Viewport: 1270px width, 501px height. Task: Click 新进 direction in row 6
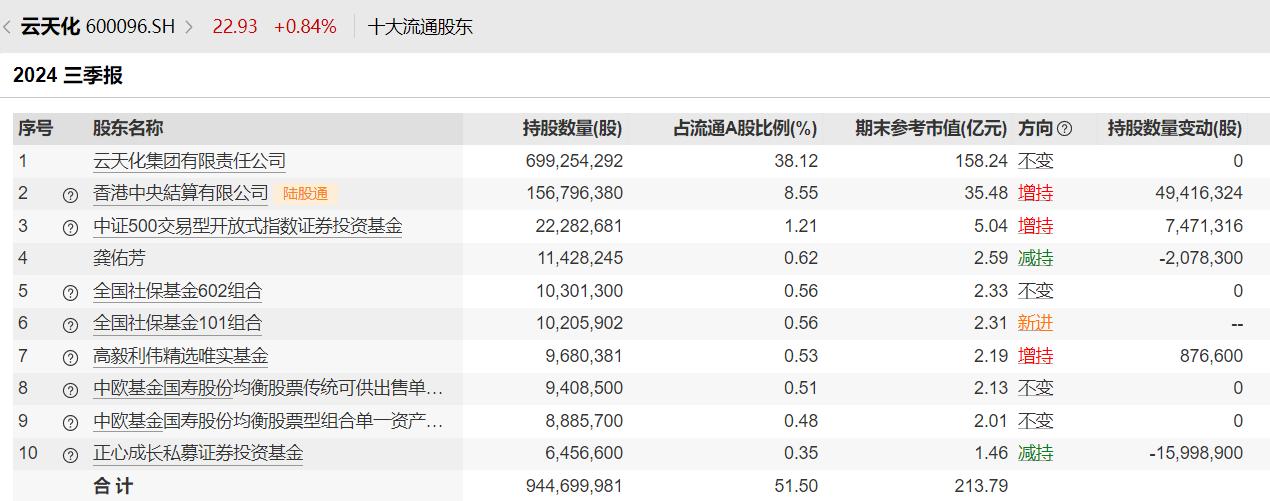click(x=1036, y=323)
